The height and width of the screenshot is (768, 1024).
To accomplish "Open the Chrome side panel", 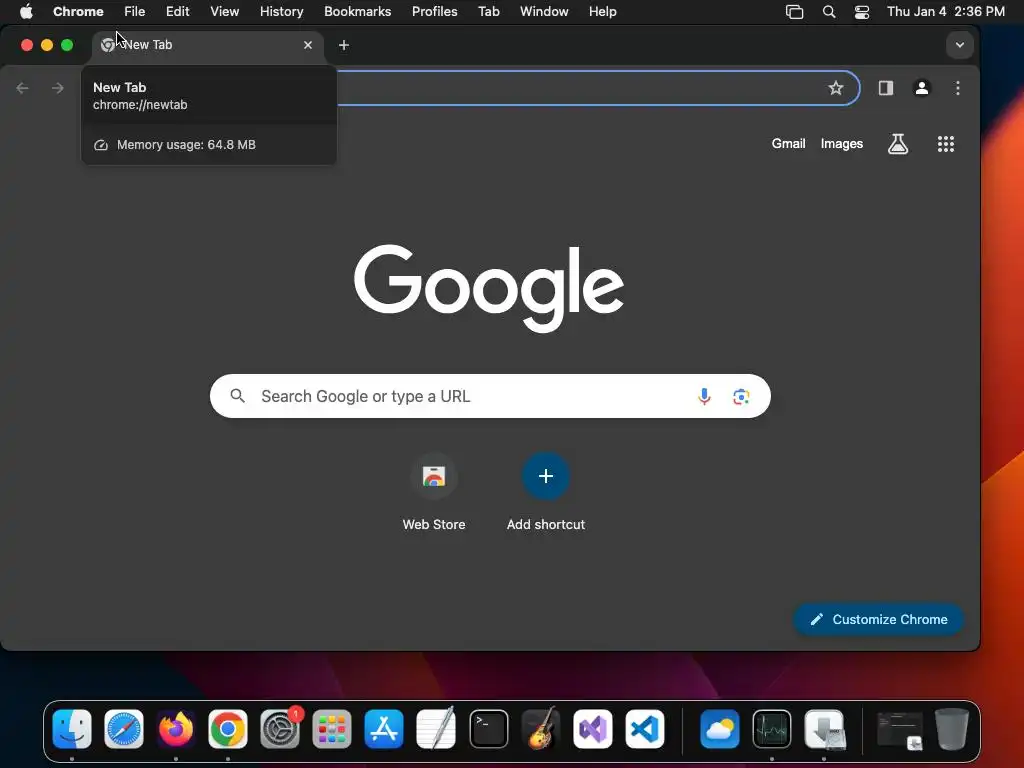I will pos(886,88).
